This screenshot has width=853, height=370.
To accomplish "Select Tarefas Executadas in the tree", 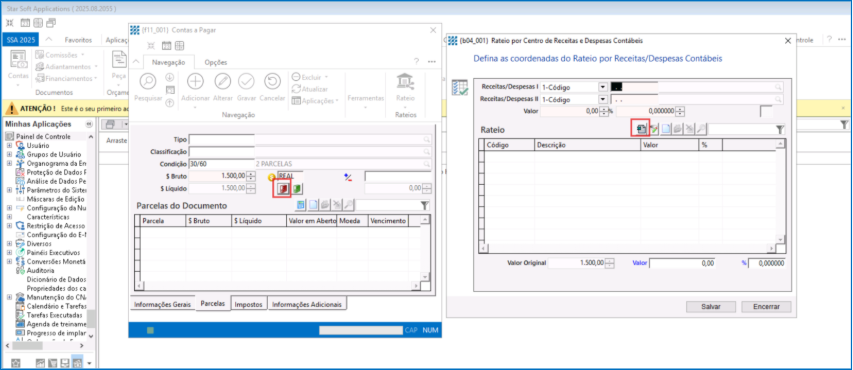I will pos(54,315).
